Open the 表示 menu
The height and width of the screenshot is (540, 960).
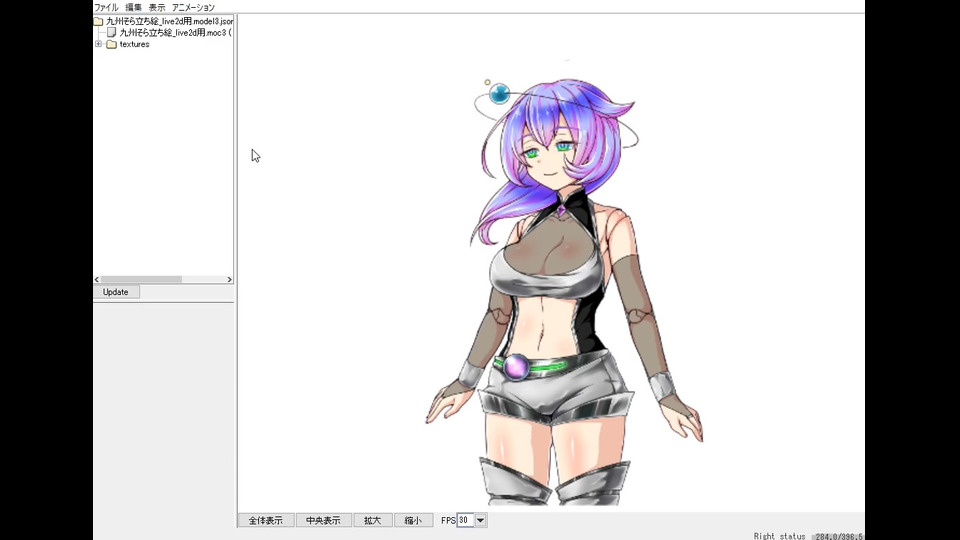tap(157, 7)
